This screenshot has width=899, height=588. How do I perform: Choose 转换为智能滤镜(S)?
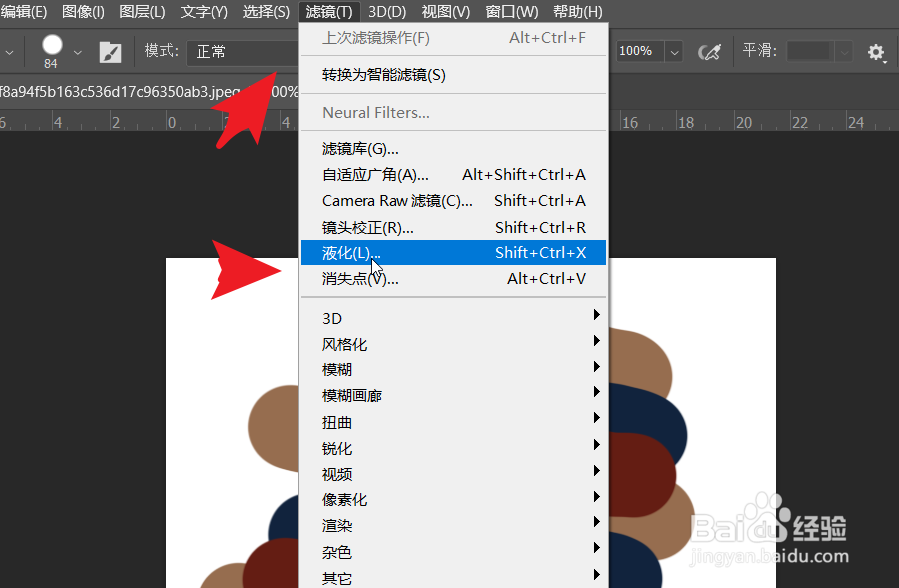tap(453, 75)
